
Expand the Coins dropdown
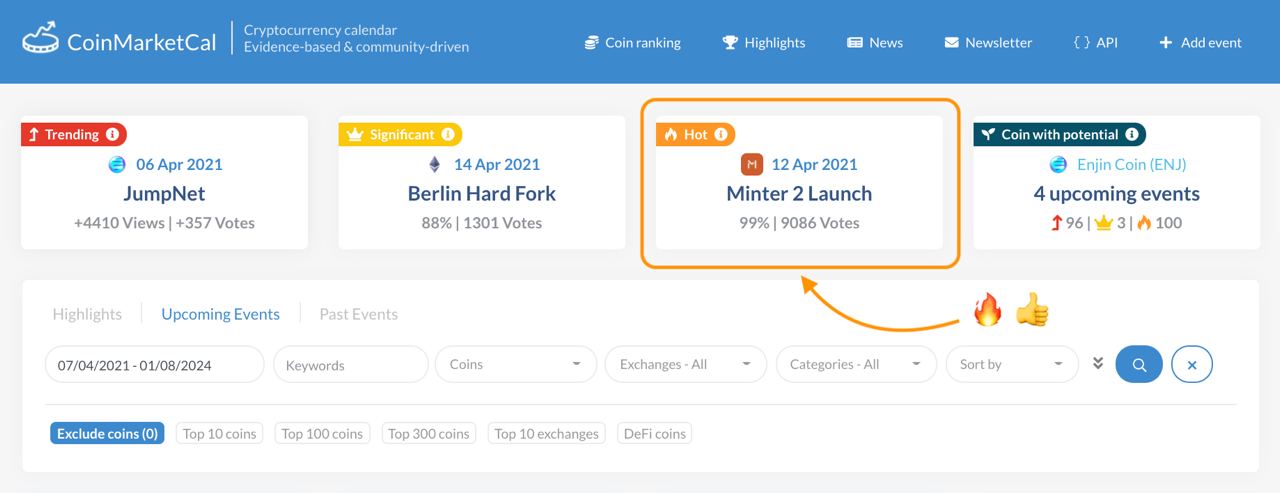click(x=516, y=365)
